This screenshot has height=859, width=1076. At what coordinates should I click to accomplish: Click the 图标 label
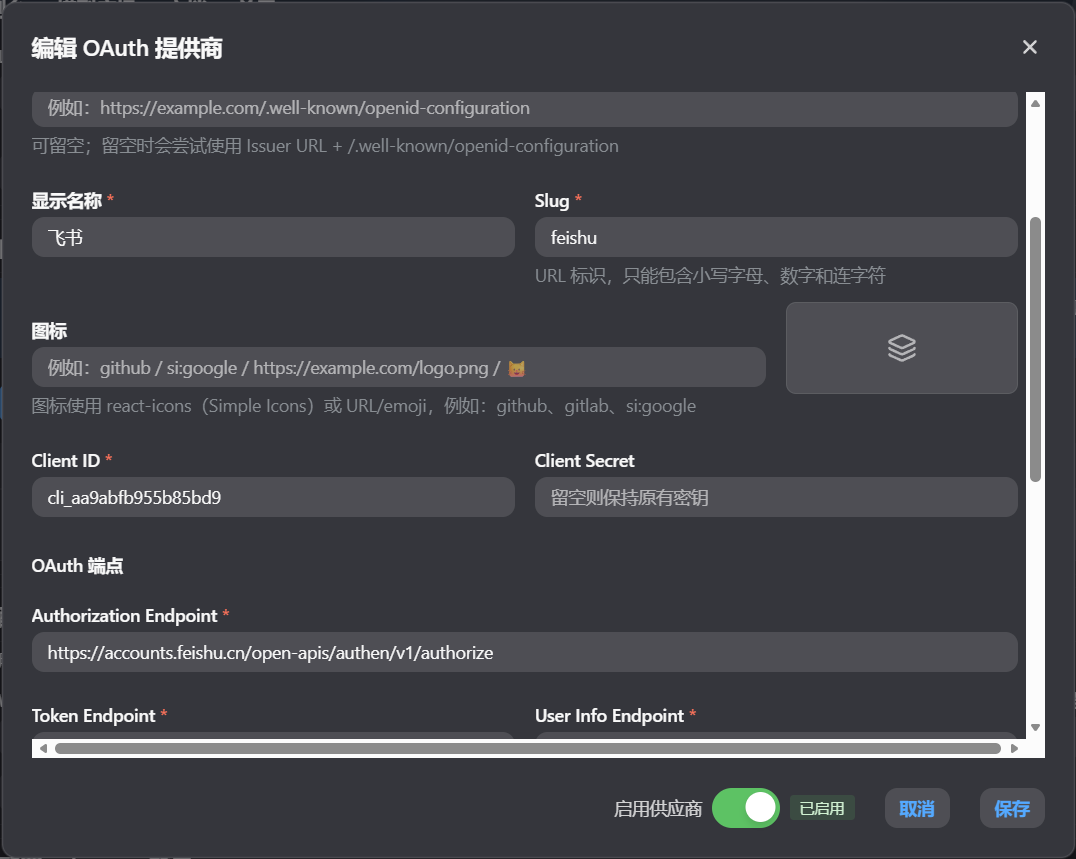tap(49, 331)
